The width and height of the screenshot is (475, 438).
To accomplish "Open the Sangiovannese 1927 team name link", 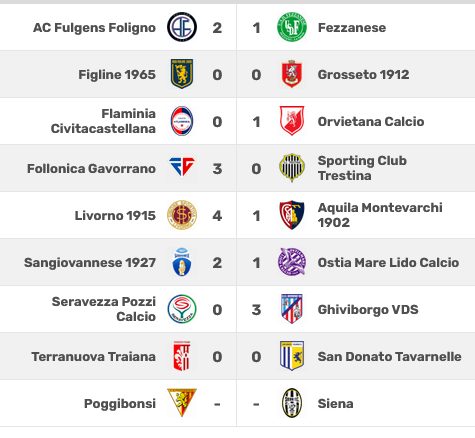I will click(90, 263).
